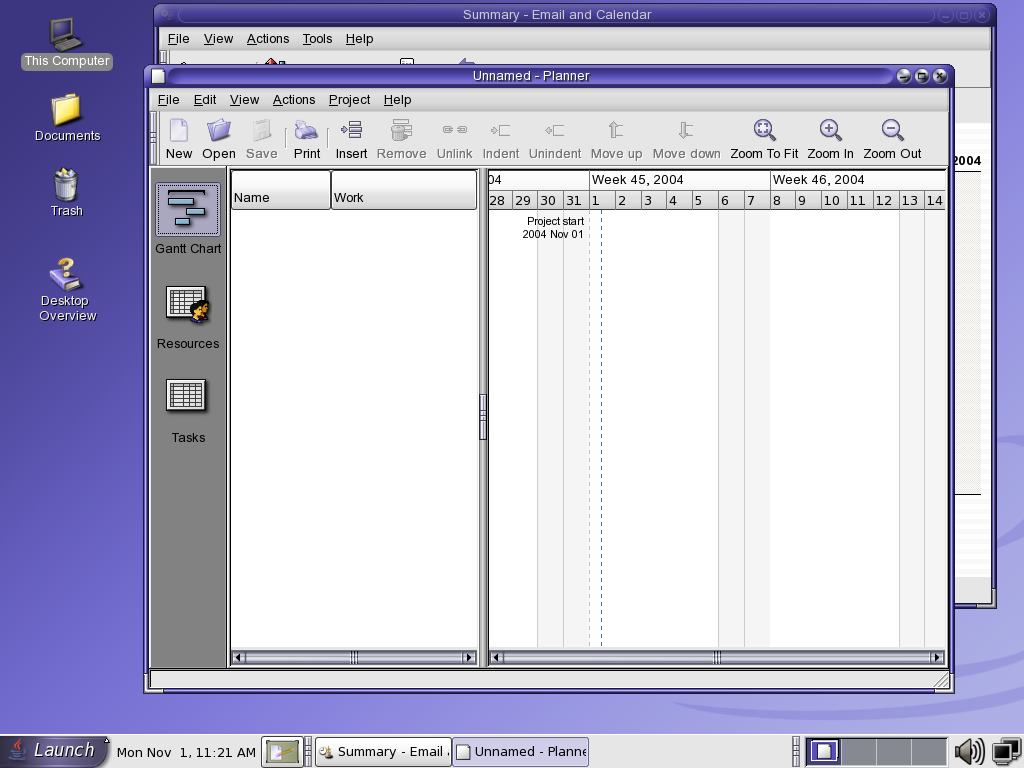Click the Name column header
Image resolution: width=1024 pixels, height=768 pixels.
(281, 190)
